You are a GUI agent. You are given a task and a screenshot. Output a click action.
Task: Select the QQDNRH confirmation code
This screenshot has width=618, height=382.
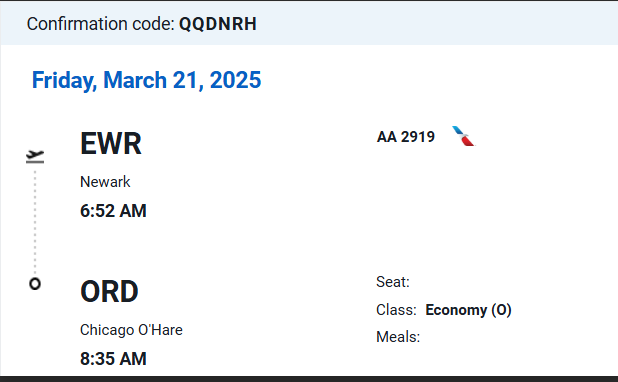218,24
